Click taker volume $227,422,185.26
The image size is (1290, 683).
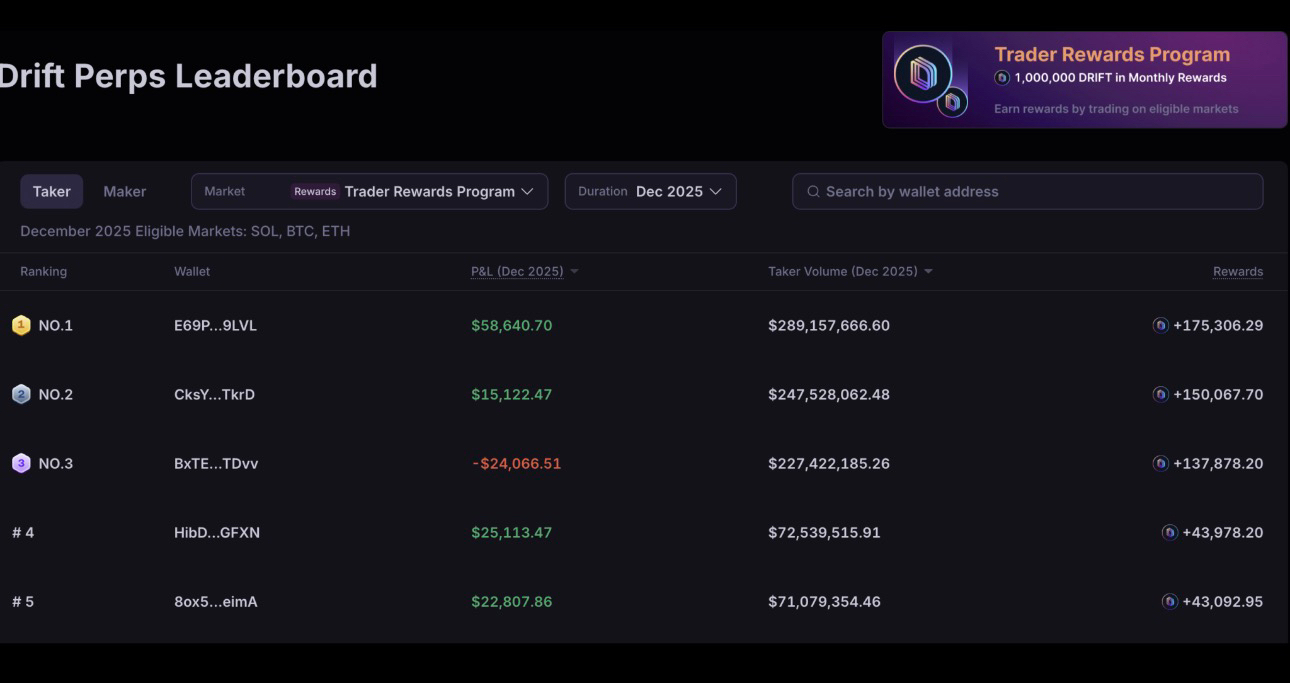point(828,463)
